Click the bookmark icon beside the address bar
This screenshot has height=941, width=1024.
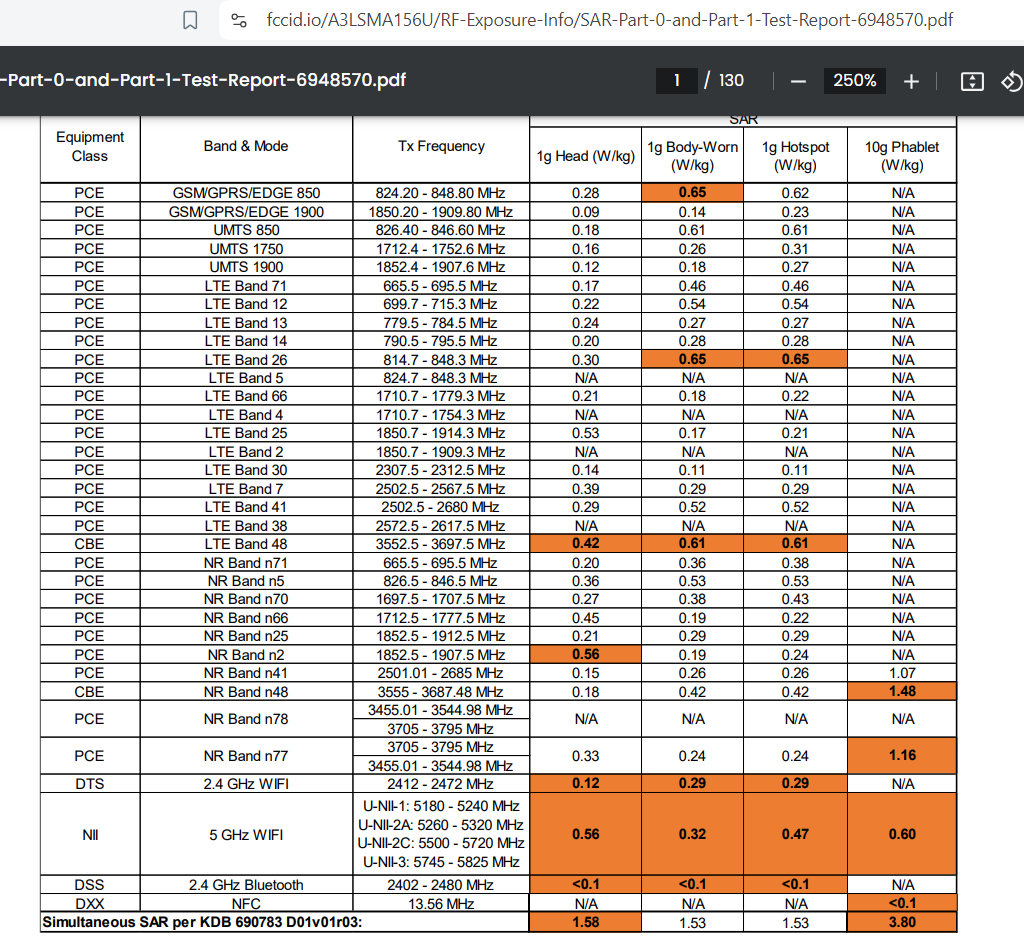[190, 20]
